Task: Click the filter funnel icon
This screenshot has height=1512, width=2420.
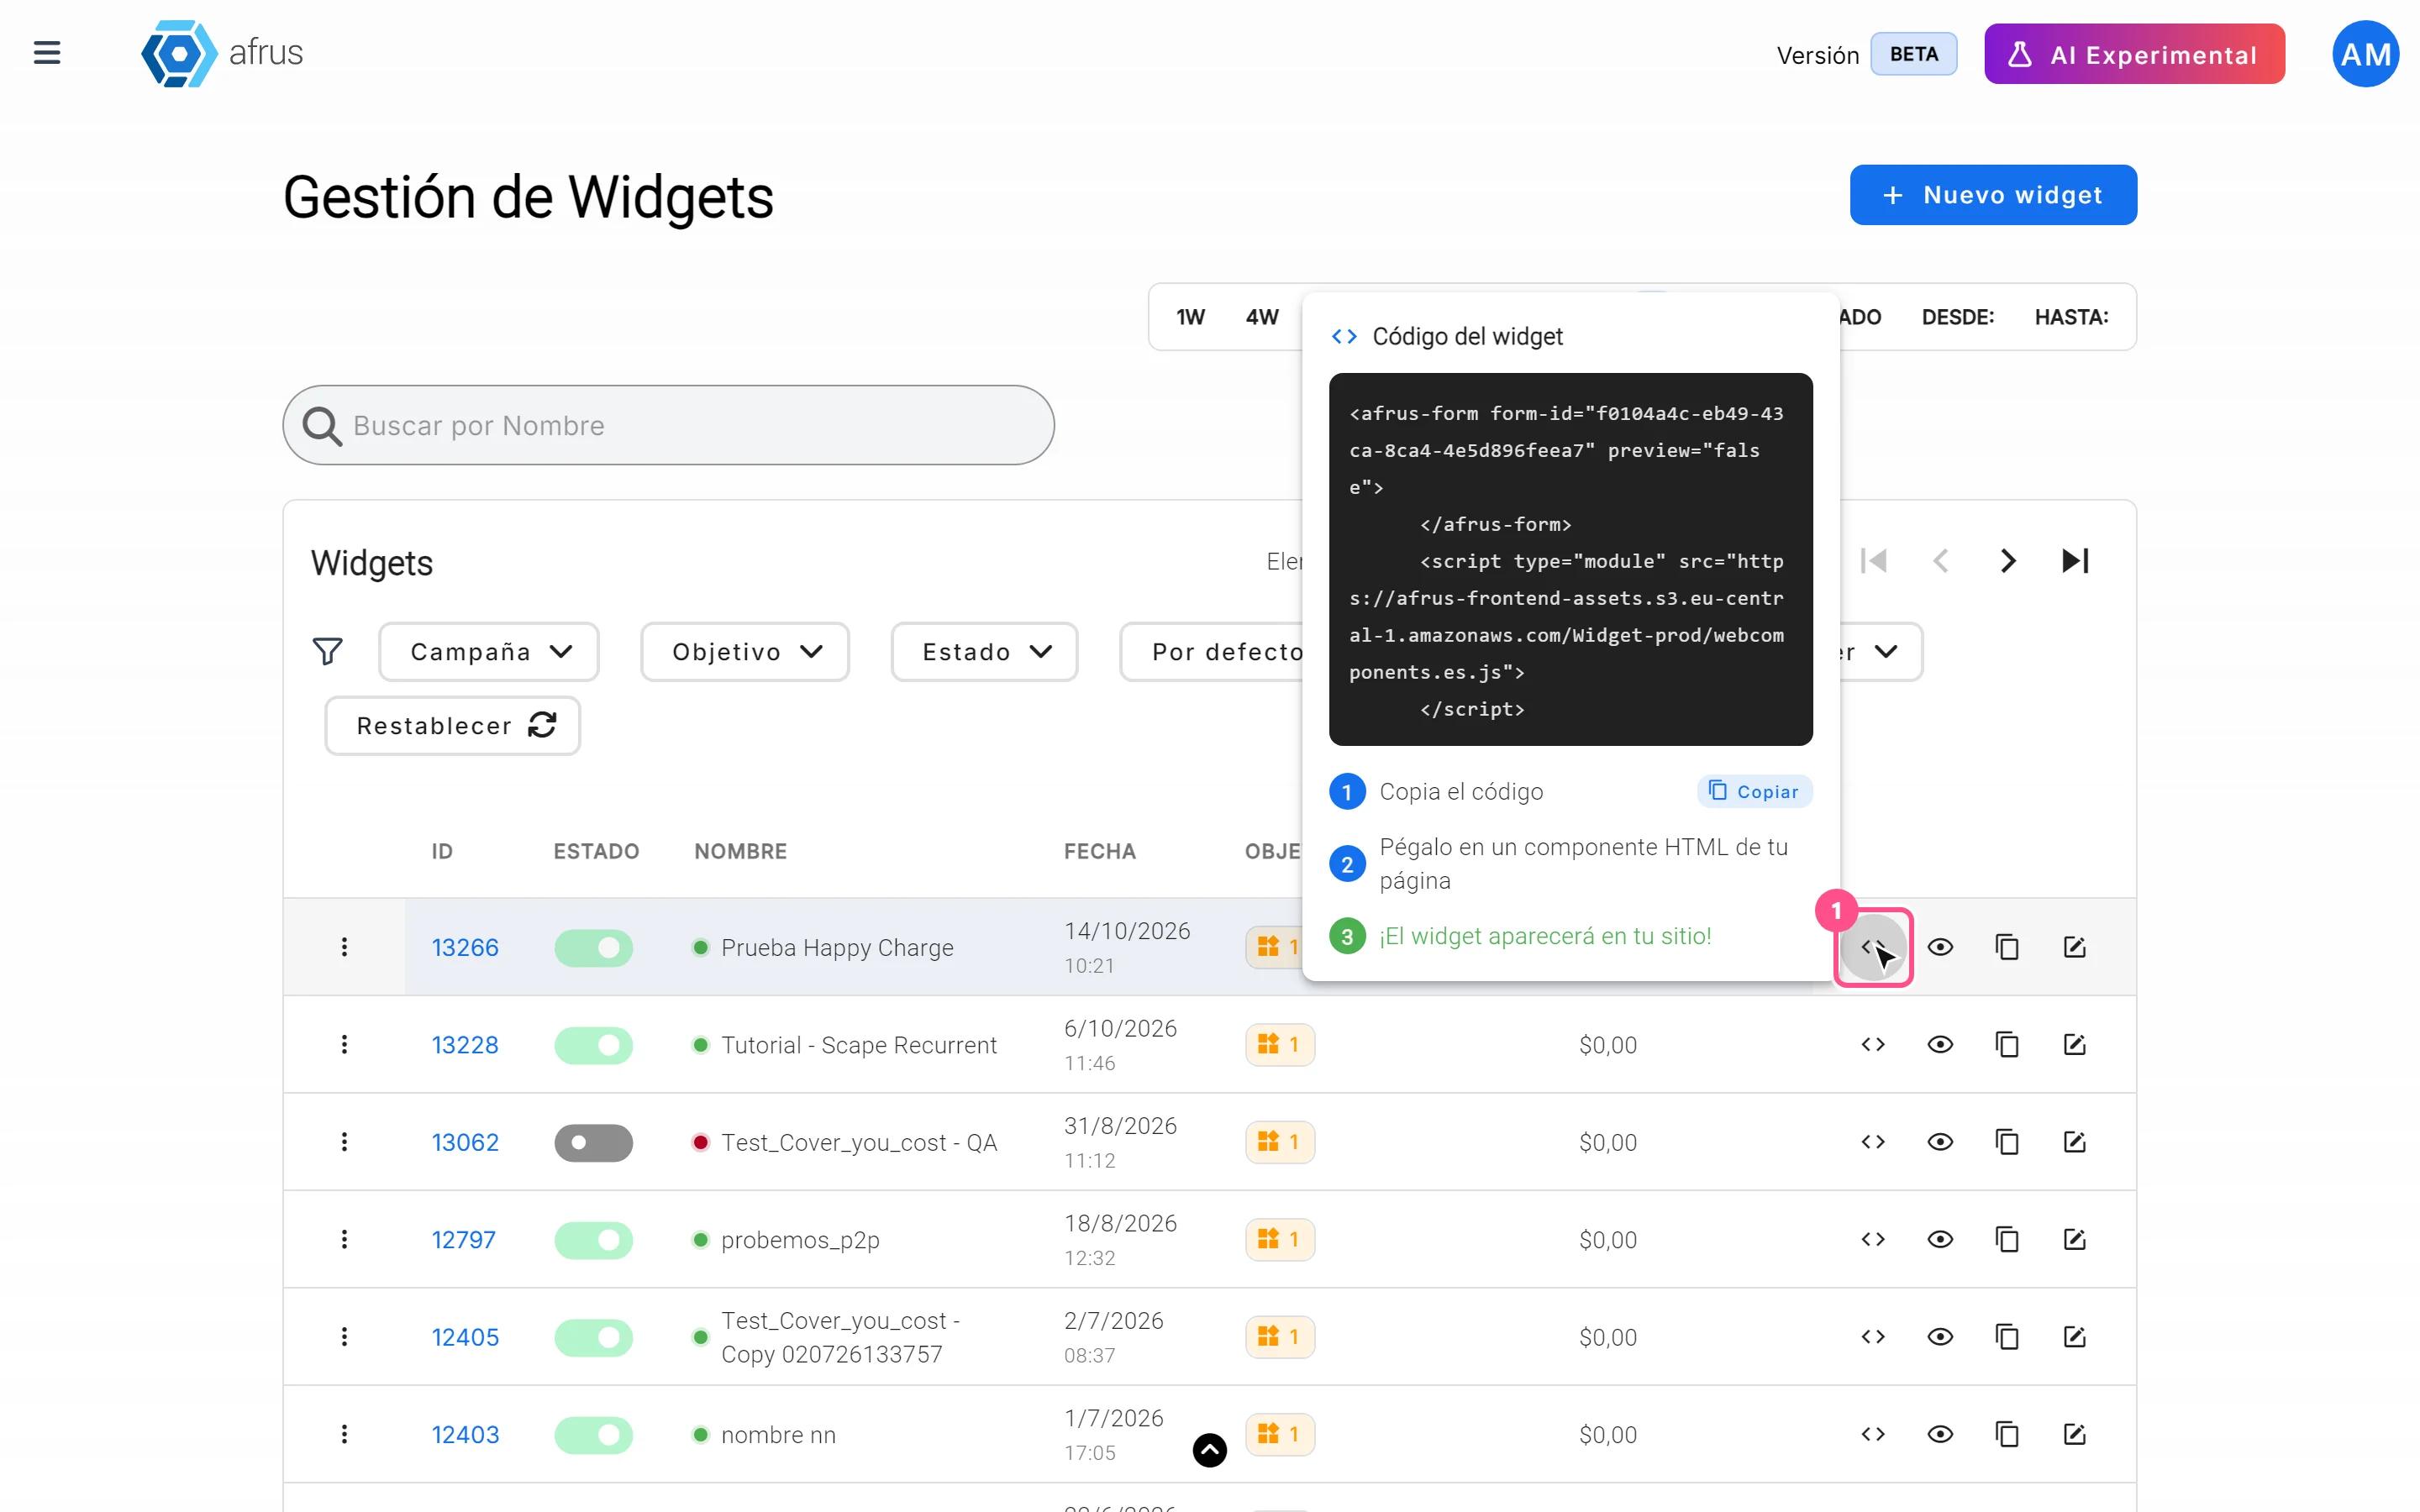Action: (327, 651)
